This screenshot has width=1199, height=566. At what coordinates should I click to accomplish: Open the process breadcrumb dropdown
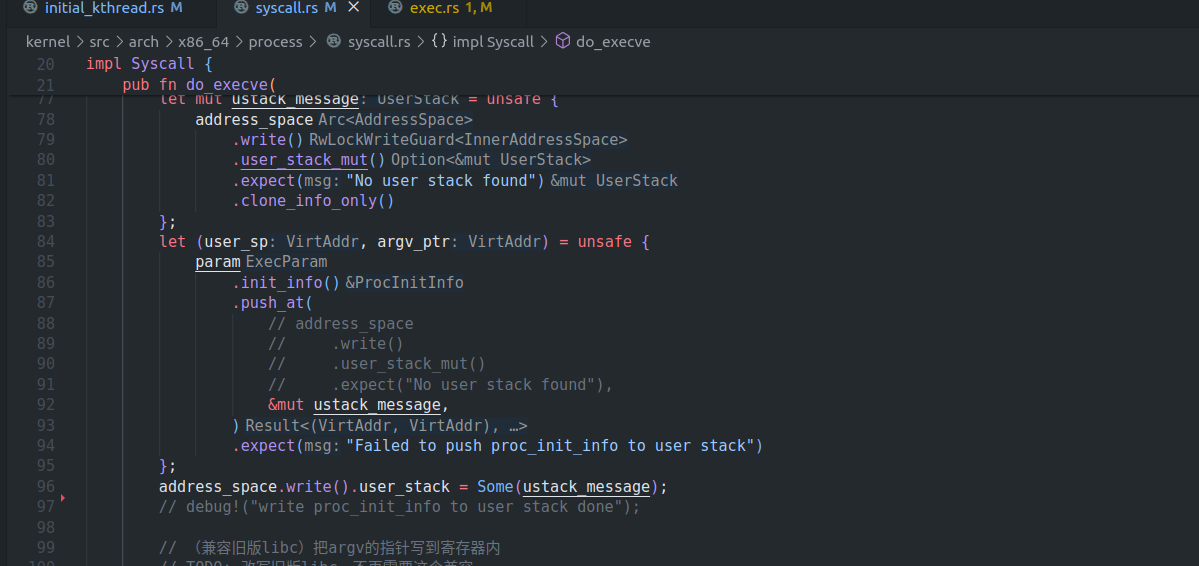pyautogui.click(x=275, y=42)
